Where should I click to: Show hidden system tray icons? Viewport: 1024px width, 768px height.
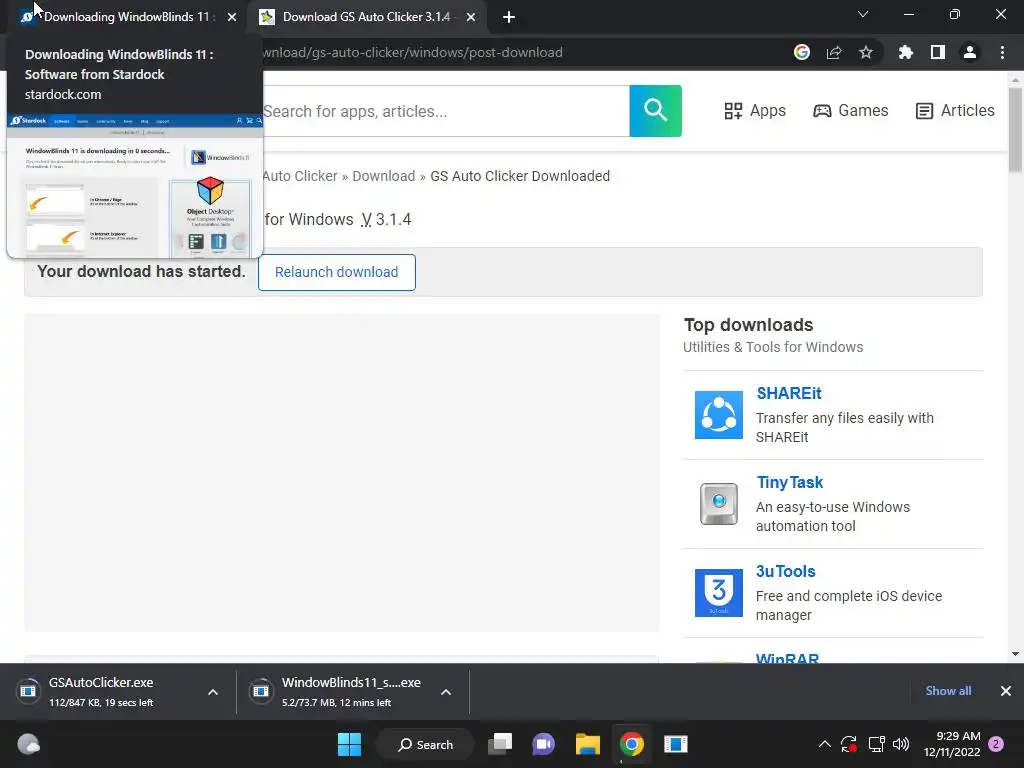(825, 744)
